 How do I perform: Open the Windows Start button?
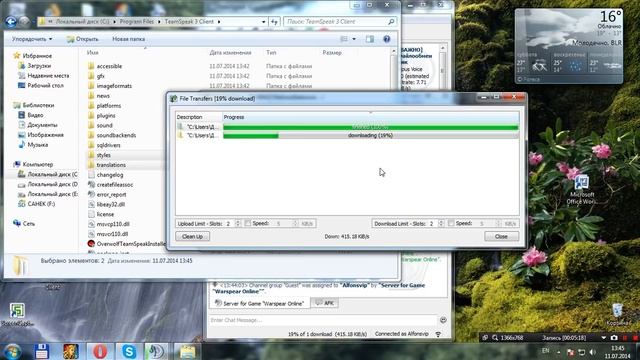pos(13,351)
